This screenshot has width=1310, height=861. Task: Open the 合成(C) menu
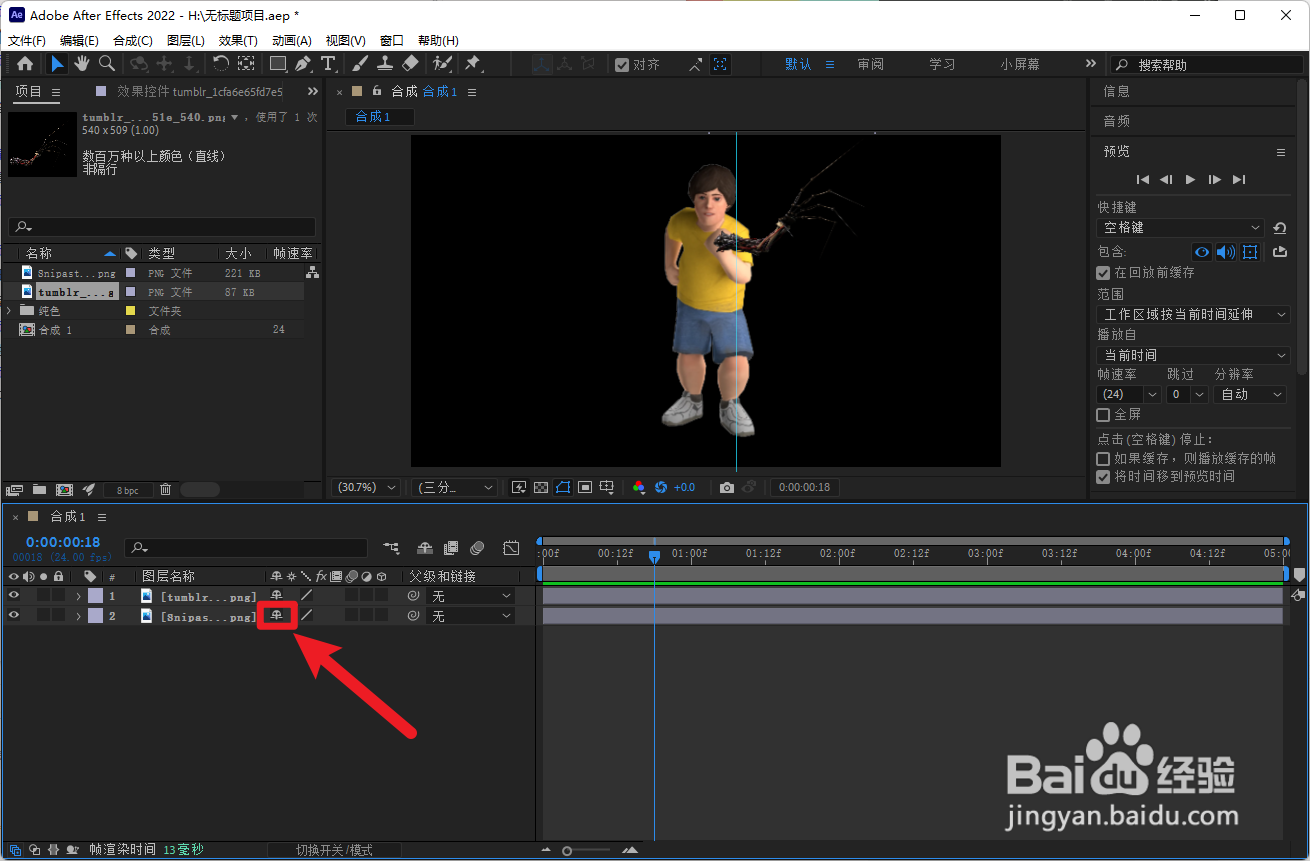[133, 41]
